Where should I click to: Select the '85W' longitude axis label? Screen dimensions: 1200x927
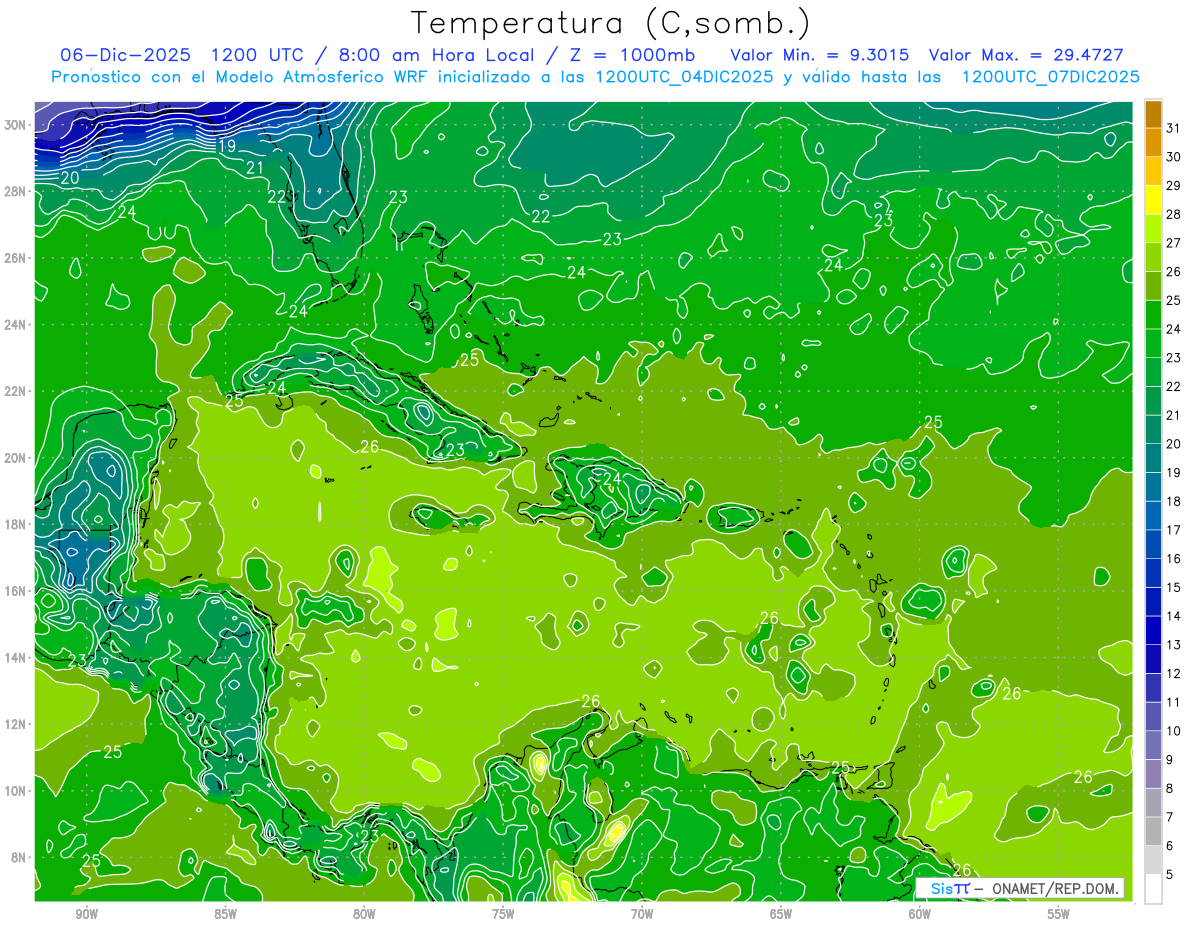coord(225,915)
